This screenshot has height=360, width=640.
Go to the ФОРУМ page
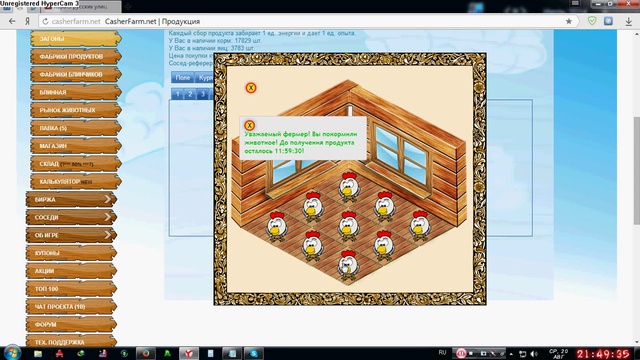pos(71,325)
